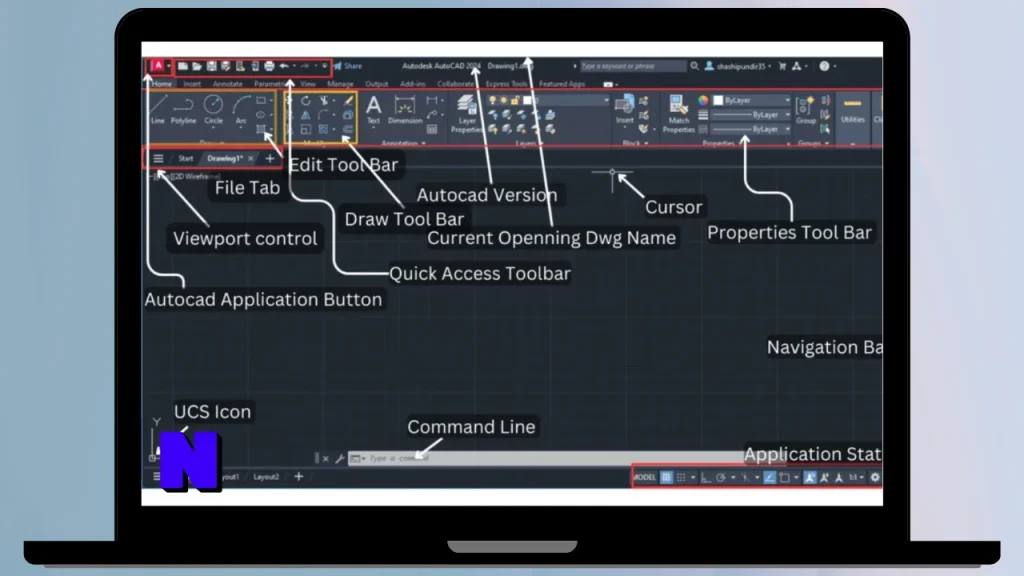Add new drawing tab with plus

[270, 159]
